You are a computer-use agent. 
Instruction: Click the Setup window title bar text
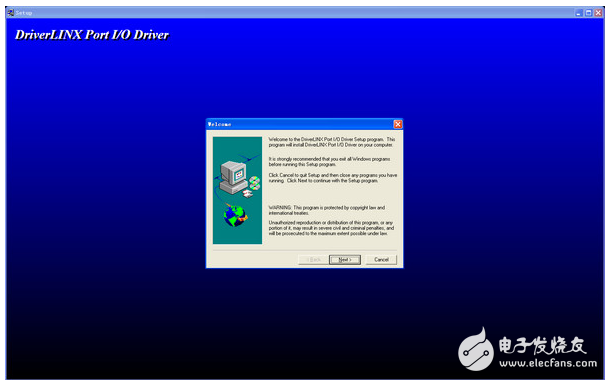coord(24,13)
